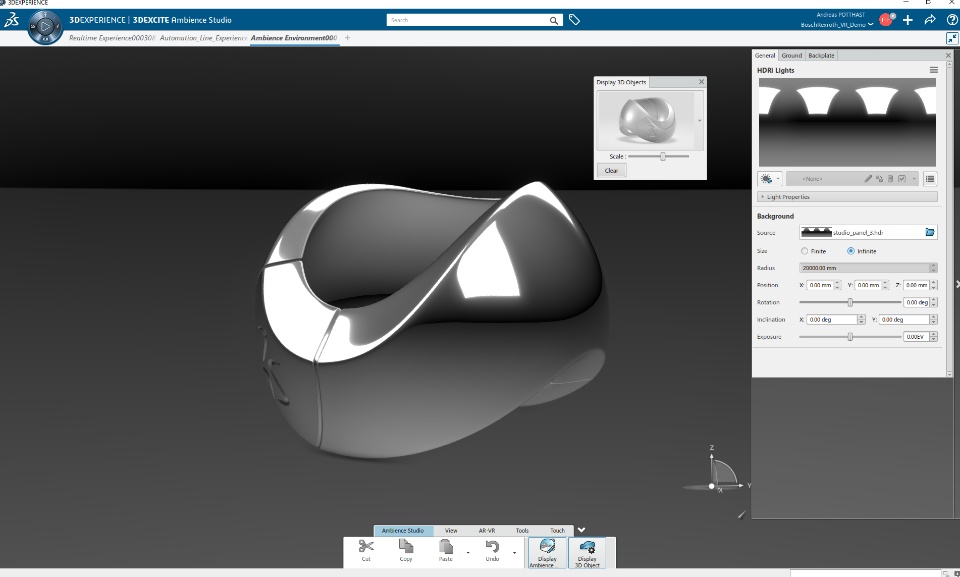This screenshot has height=577, width=960.
Task: Open the lights list icon
Action: click(x=930, y=179)
